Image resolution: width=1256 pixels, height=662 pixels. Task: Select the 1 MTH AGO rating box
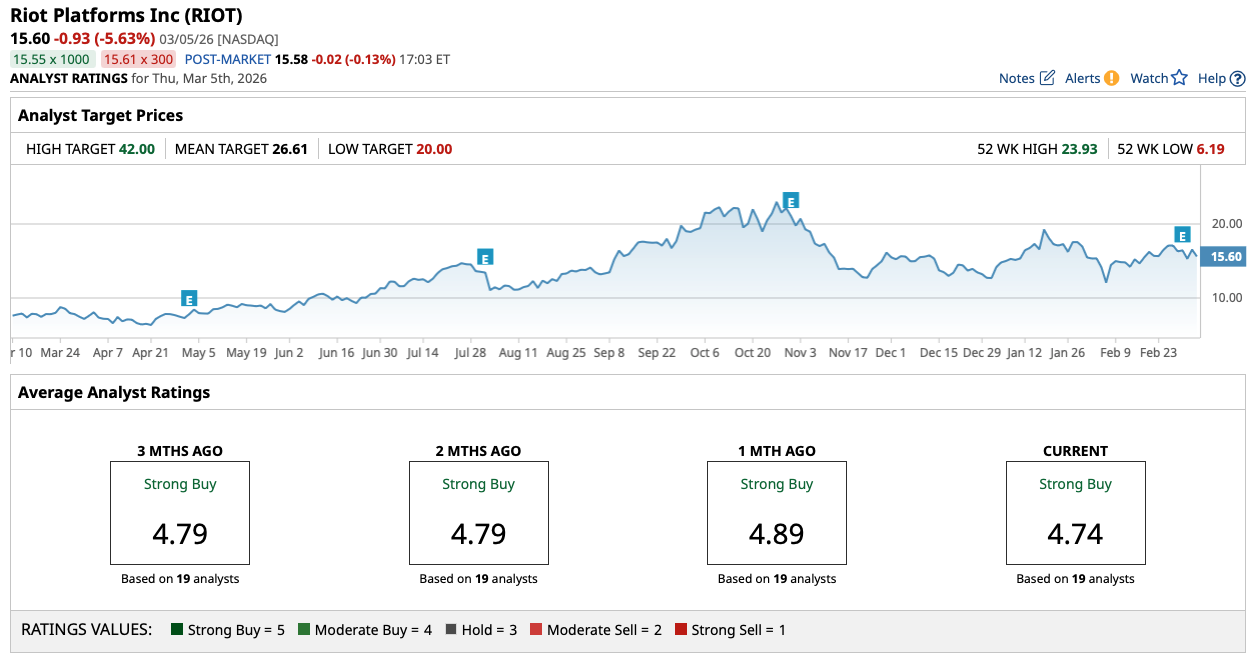point(776,513)
